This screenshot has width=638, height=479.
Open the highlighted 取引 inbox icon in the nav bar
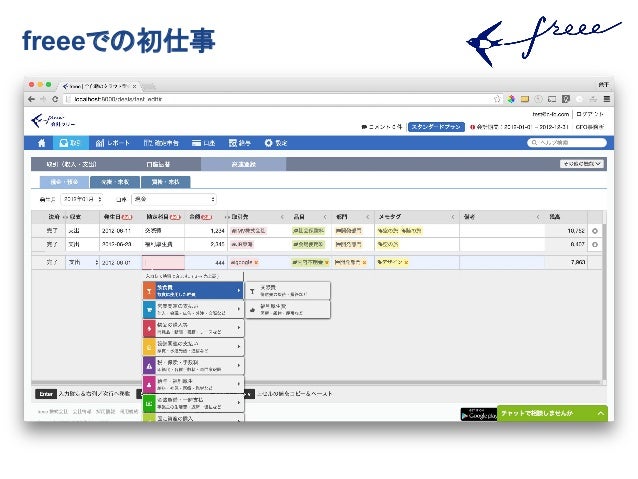click(x=63, y=143)
